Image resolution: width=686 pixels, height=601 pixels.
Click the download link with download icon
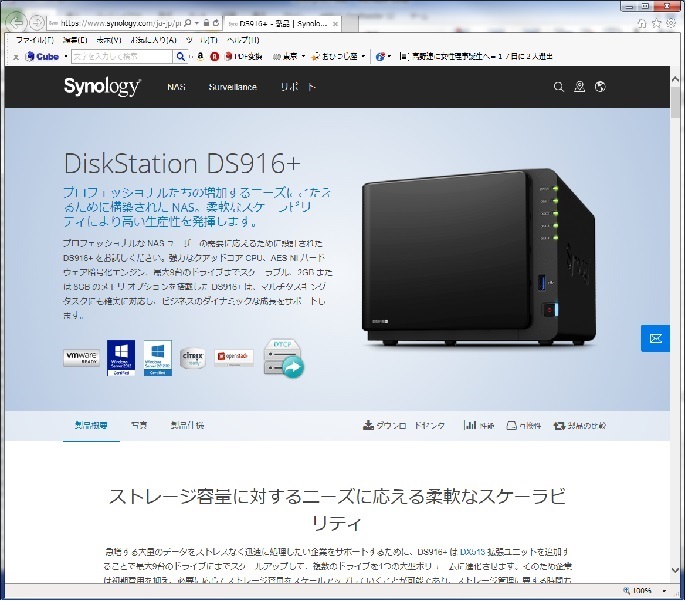click(x=403, y=425)
